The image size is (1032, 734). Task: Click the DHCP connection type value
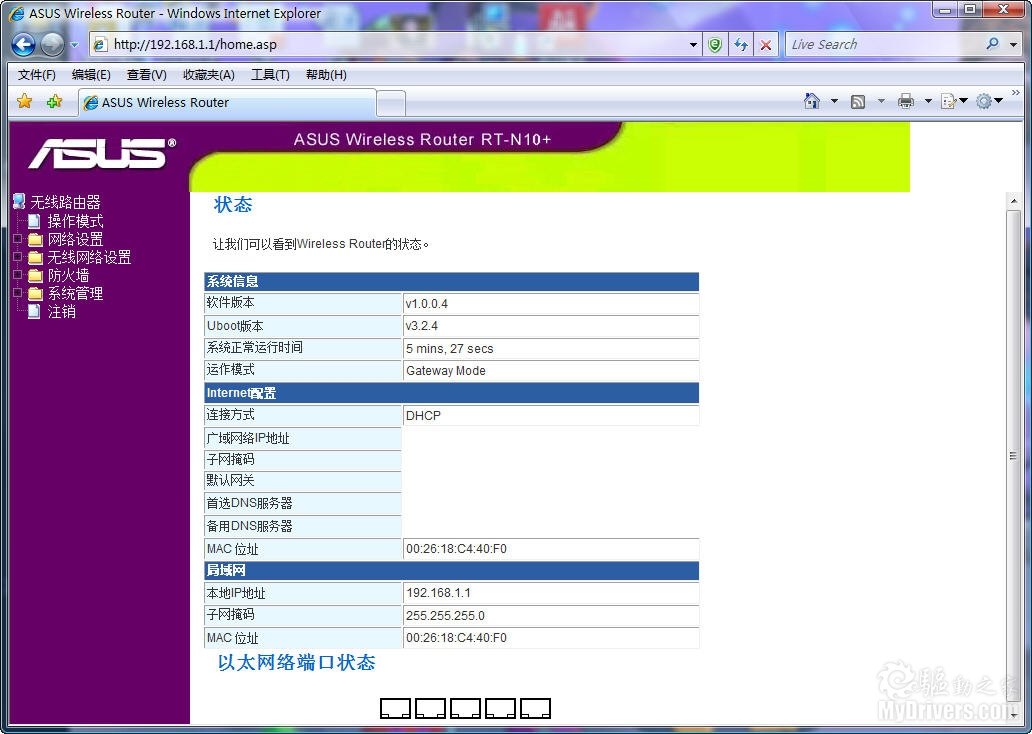tap(423, 416)
